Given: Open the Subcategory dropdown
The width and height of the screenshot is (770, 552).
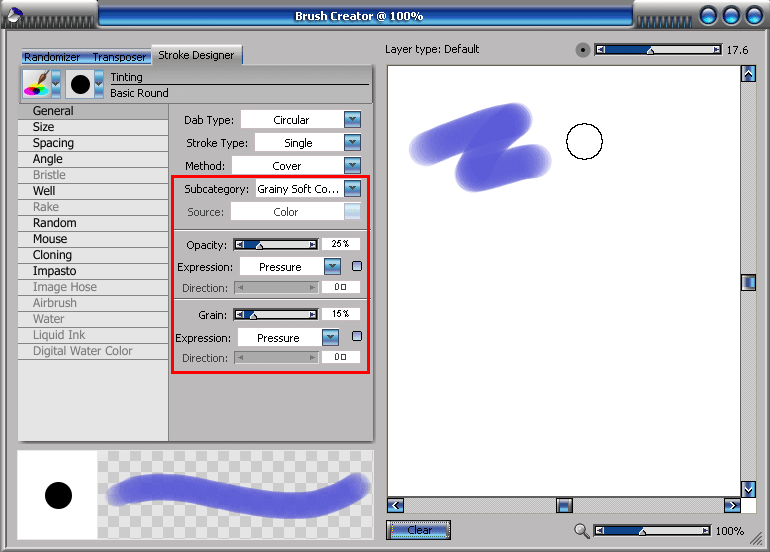Looking at the screenshot, I should (352, 188).
